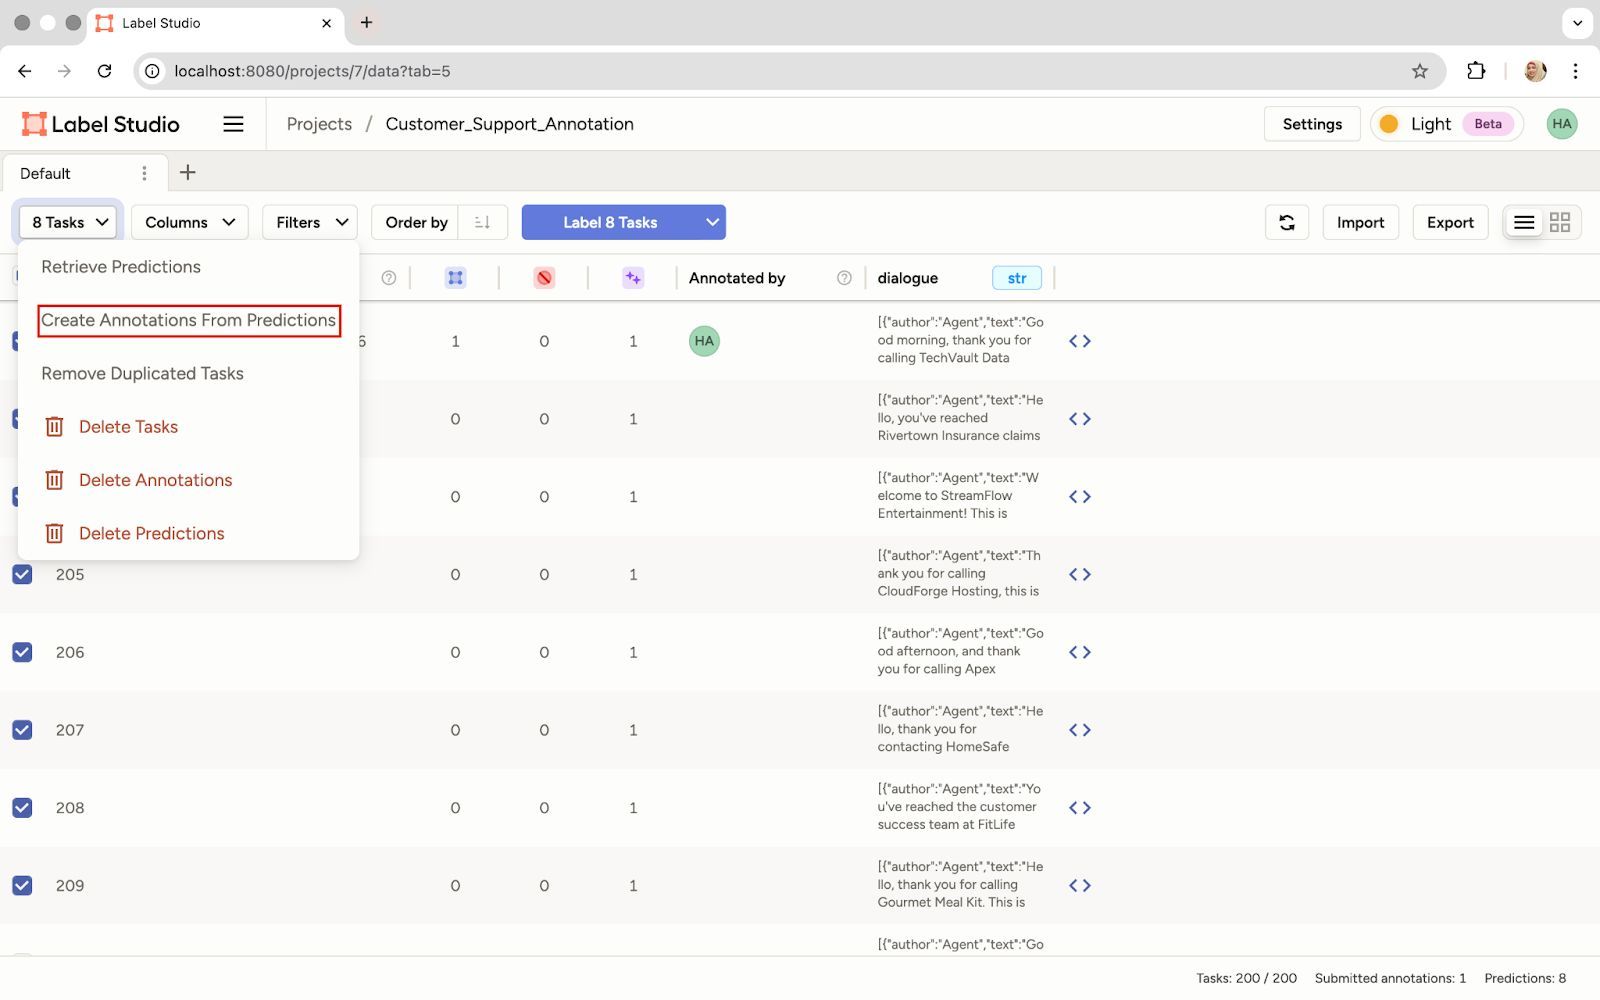Expand the Label 8 Tasks arrow menu
The image size is (1600, 1000).
point(712,222)
